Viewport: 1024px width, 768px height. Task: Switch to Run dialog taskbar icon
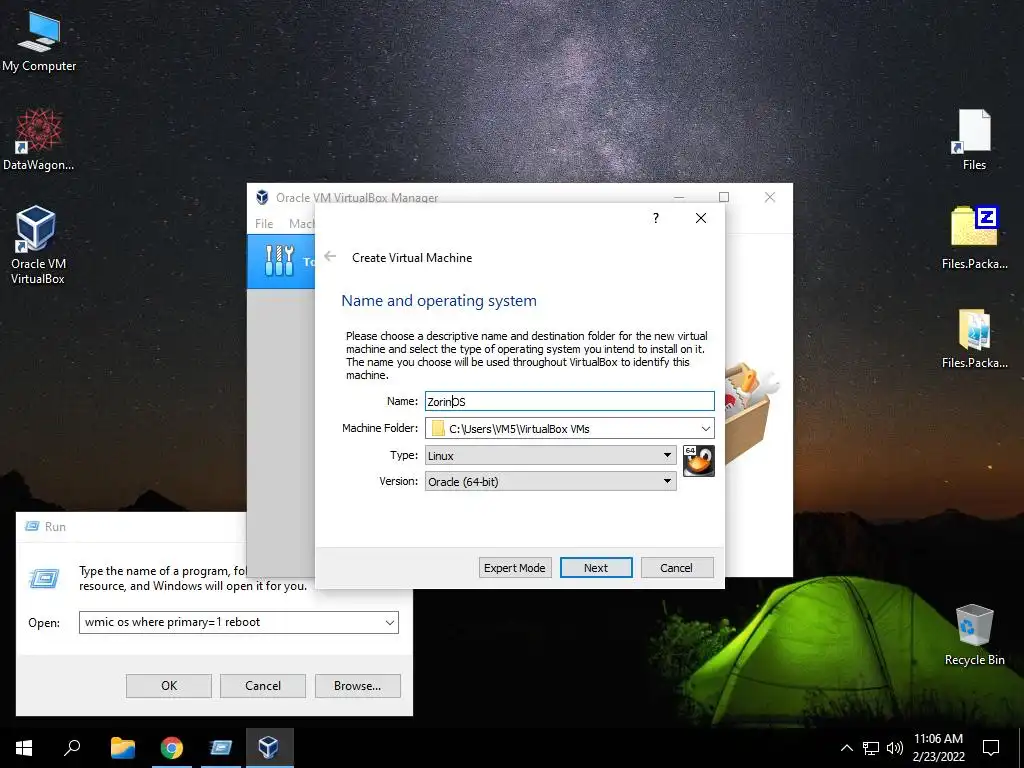221,748
